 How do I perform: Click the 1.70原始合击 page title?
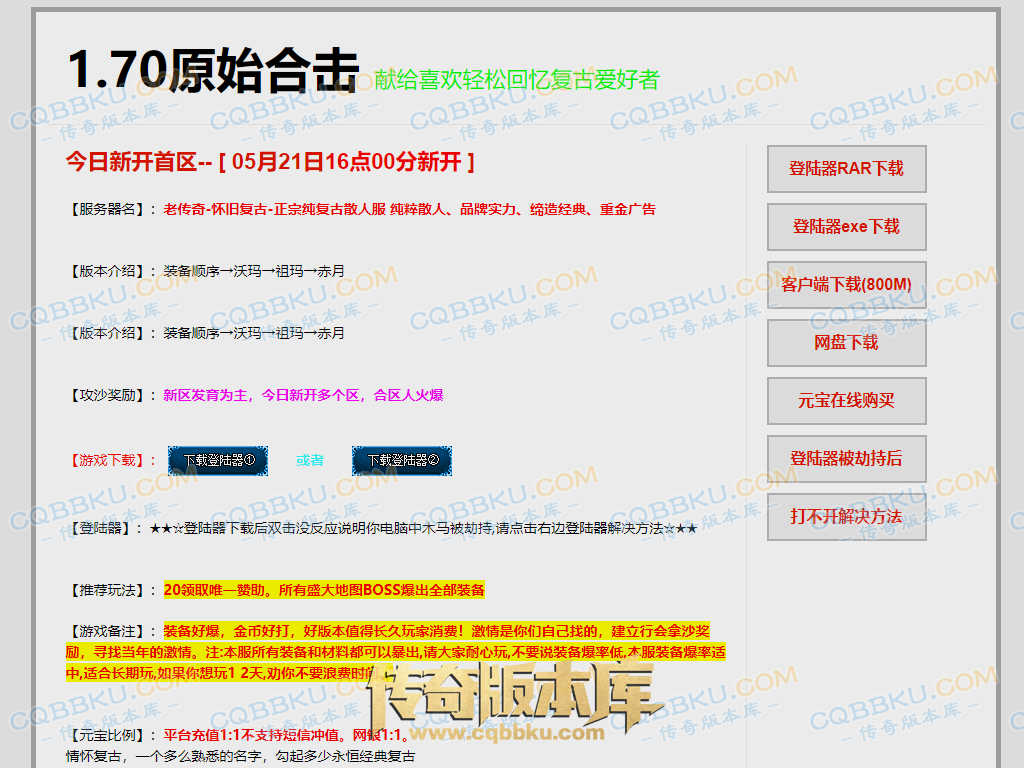click(212, 71)
